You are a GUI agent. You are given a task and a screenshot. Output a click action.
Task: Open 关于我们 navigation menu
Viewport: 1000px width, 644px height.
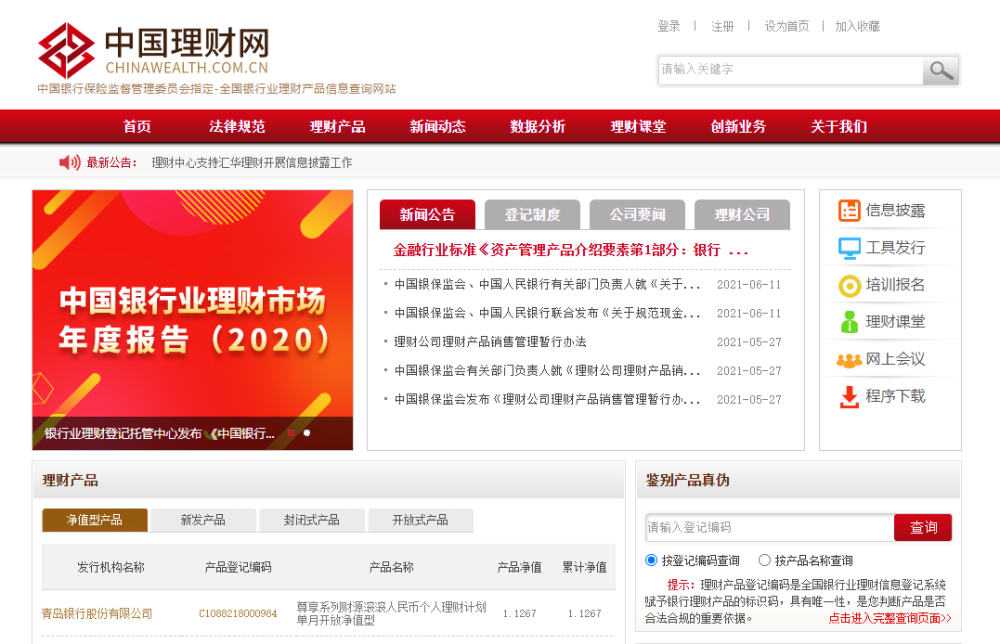[x=839, y=126]
